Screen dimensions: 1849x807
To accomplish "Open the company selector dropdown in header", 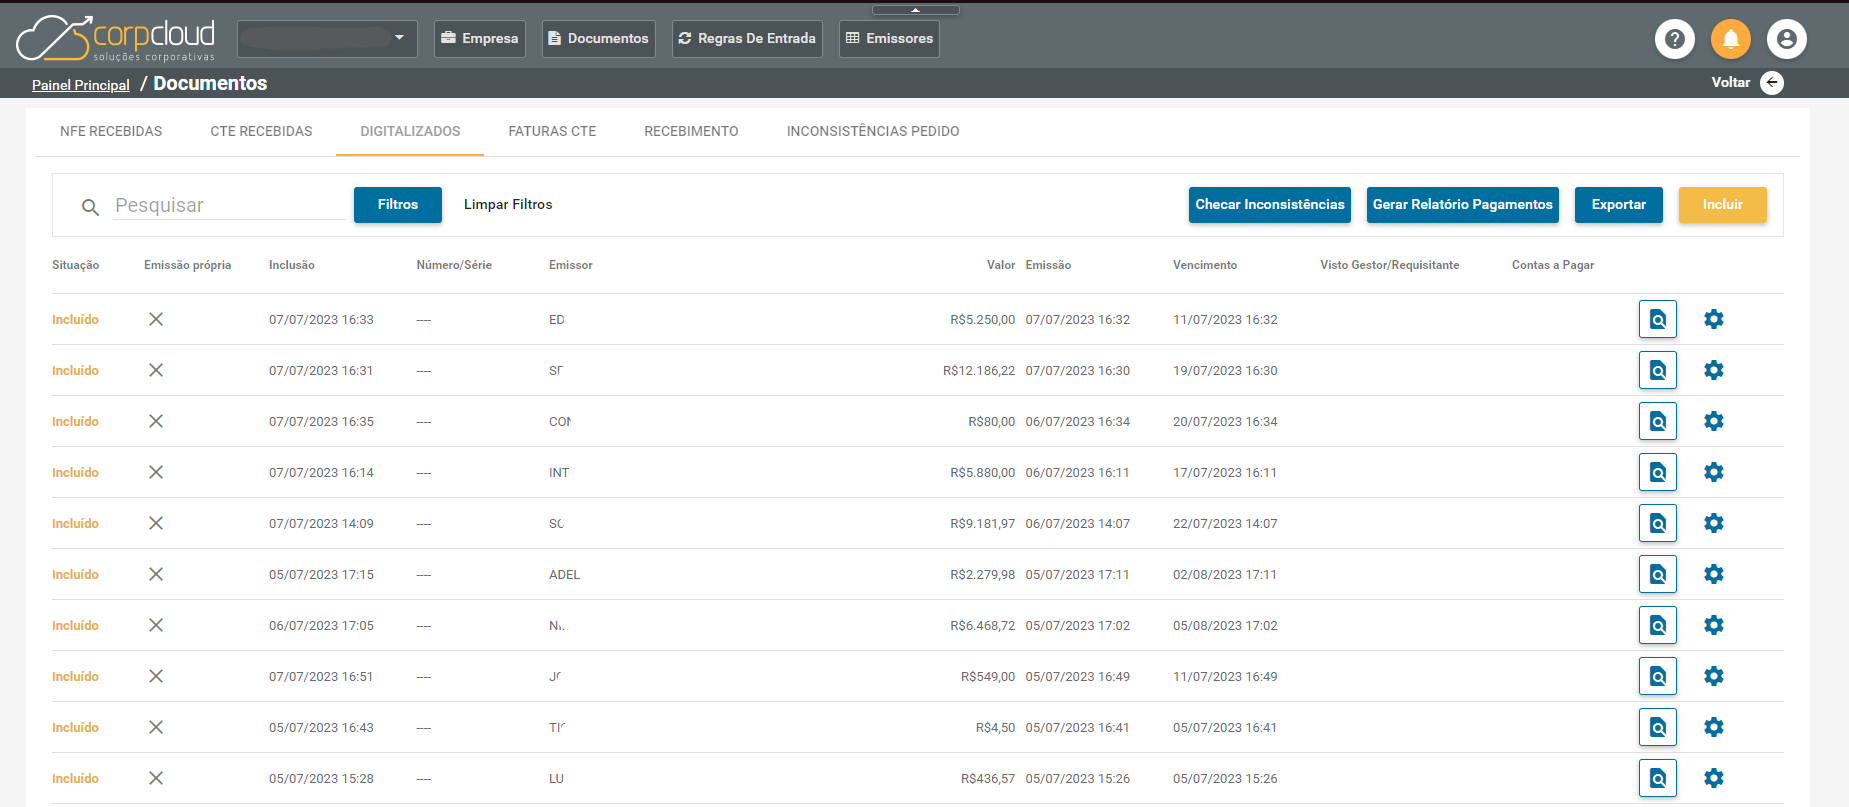I will point(327,38).
